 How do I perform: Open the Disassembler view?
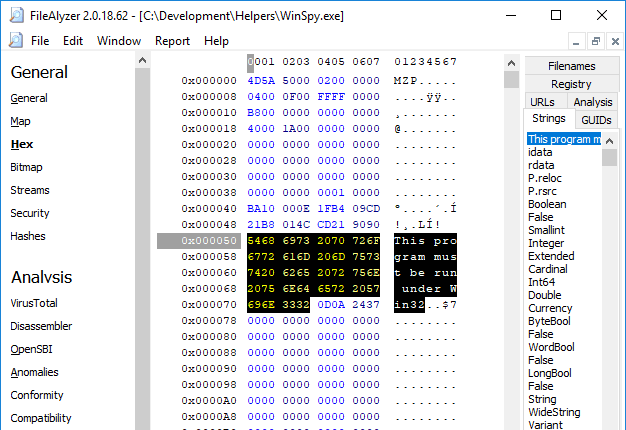coord(41,326)
